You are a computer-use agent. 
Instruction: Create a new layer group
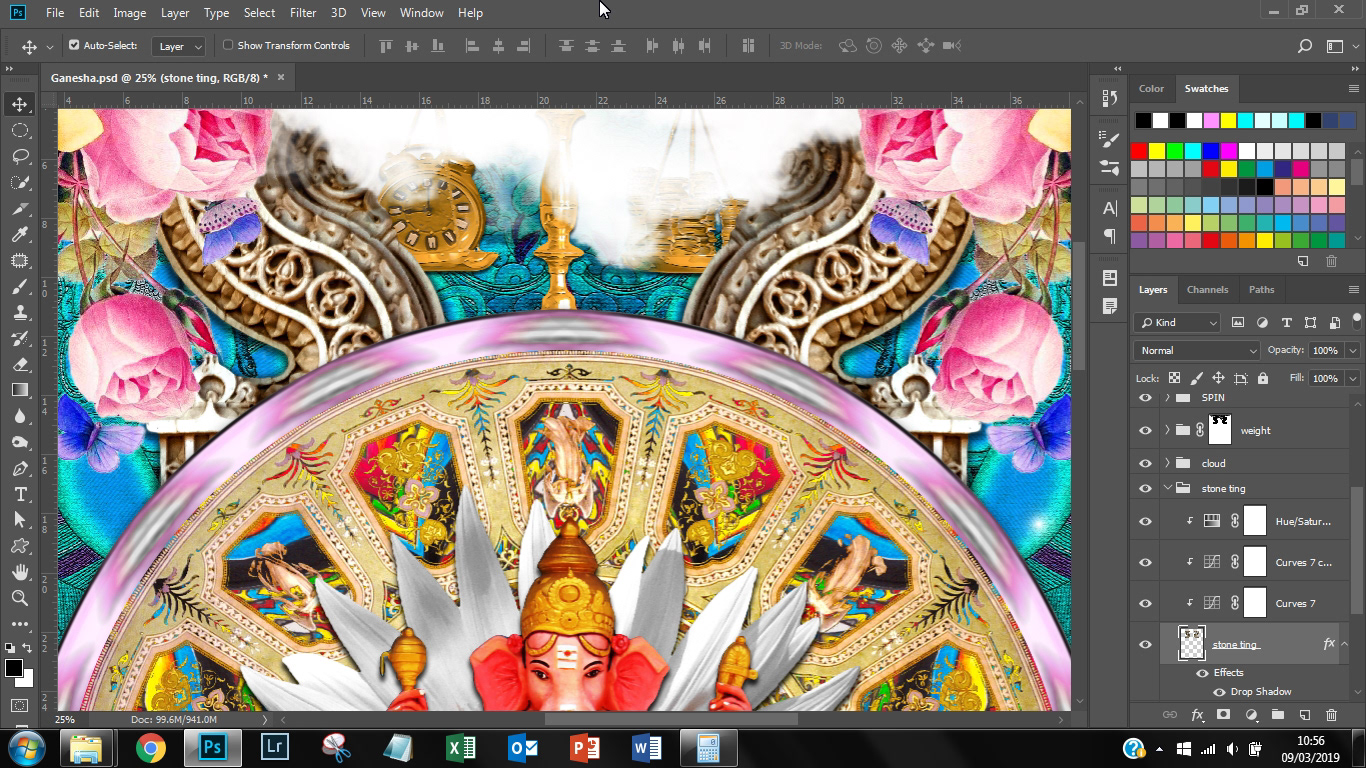[x=1277, y=715]
